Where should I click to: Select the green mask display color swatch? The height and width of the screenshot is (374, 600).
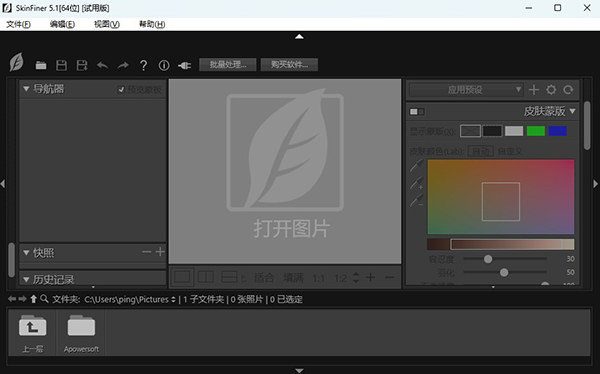click(x=536, y=131)
